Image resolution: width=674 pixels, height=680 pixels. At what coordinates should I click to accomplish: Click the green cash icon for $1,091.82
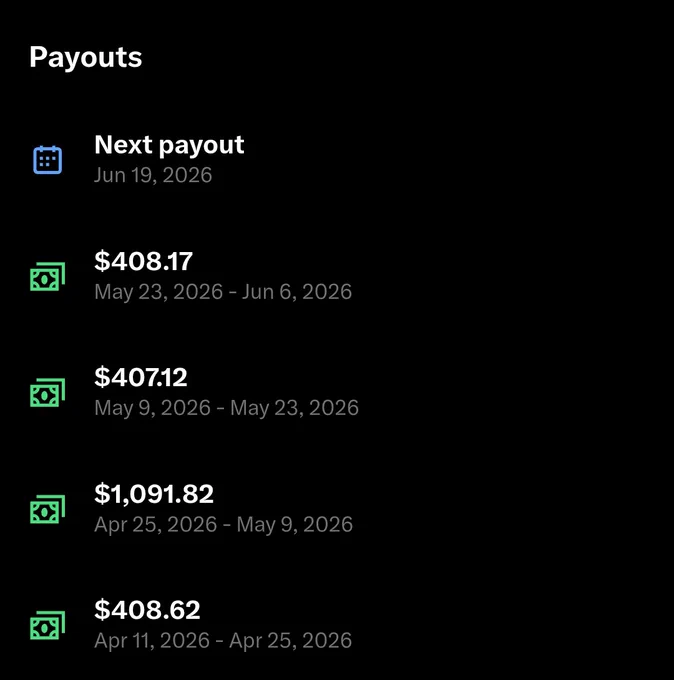pos(48,509)
